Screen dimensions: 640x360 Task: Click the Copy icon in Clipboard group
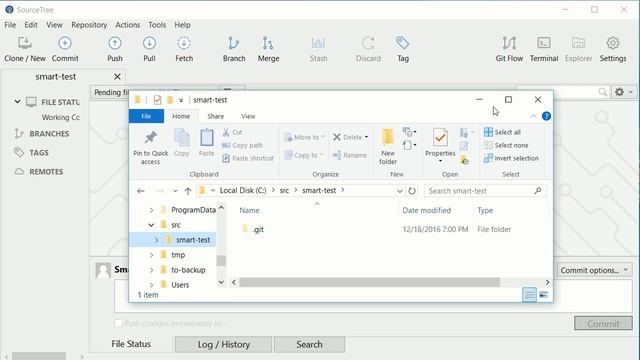pos(182,143)
